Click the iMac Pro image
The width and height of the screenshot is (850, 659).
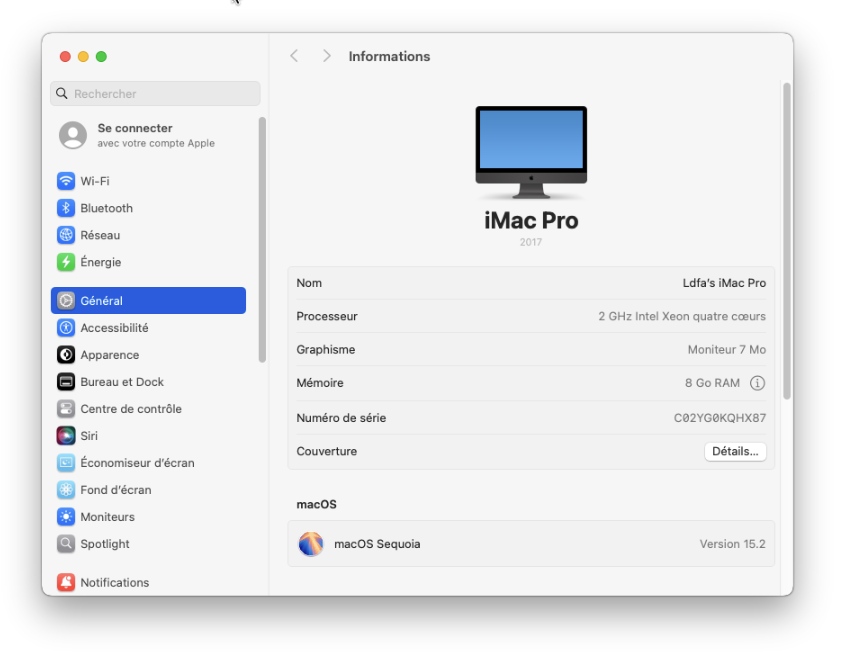(x=531, y=152)
